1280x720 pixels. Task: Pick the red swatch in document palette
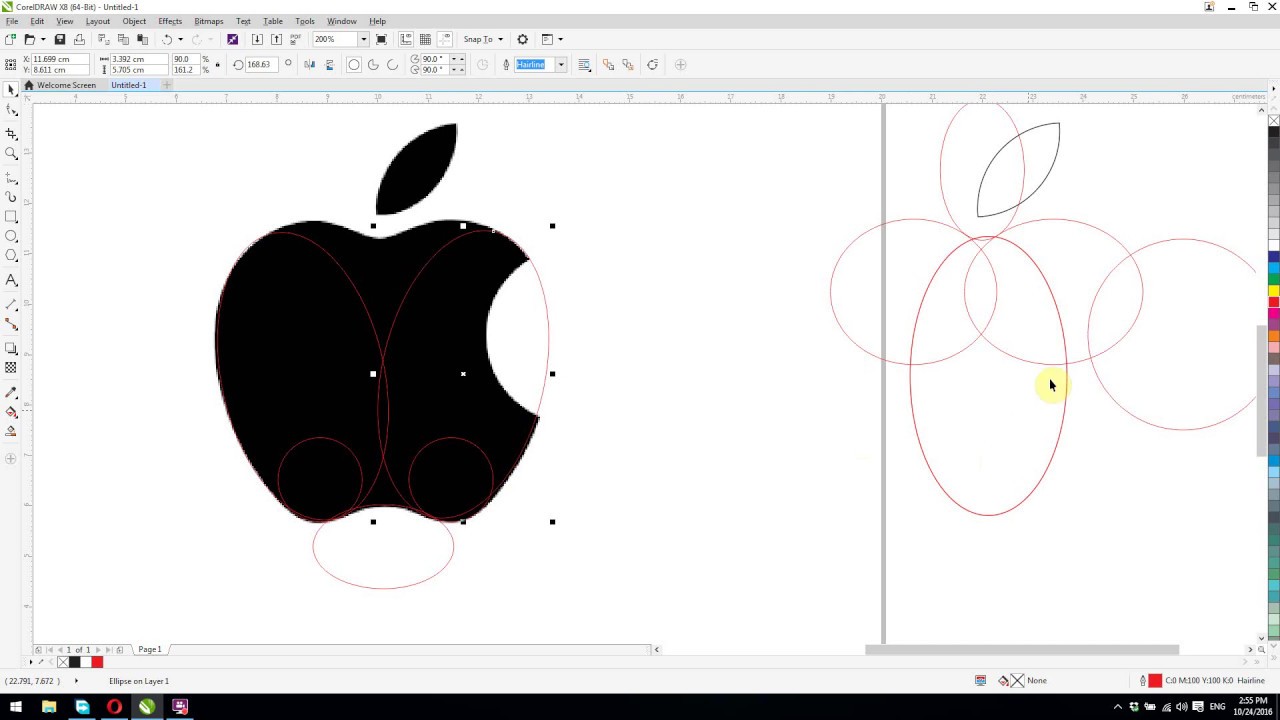97,662
